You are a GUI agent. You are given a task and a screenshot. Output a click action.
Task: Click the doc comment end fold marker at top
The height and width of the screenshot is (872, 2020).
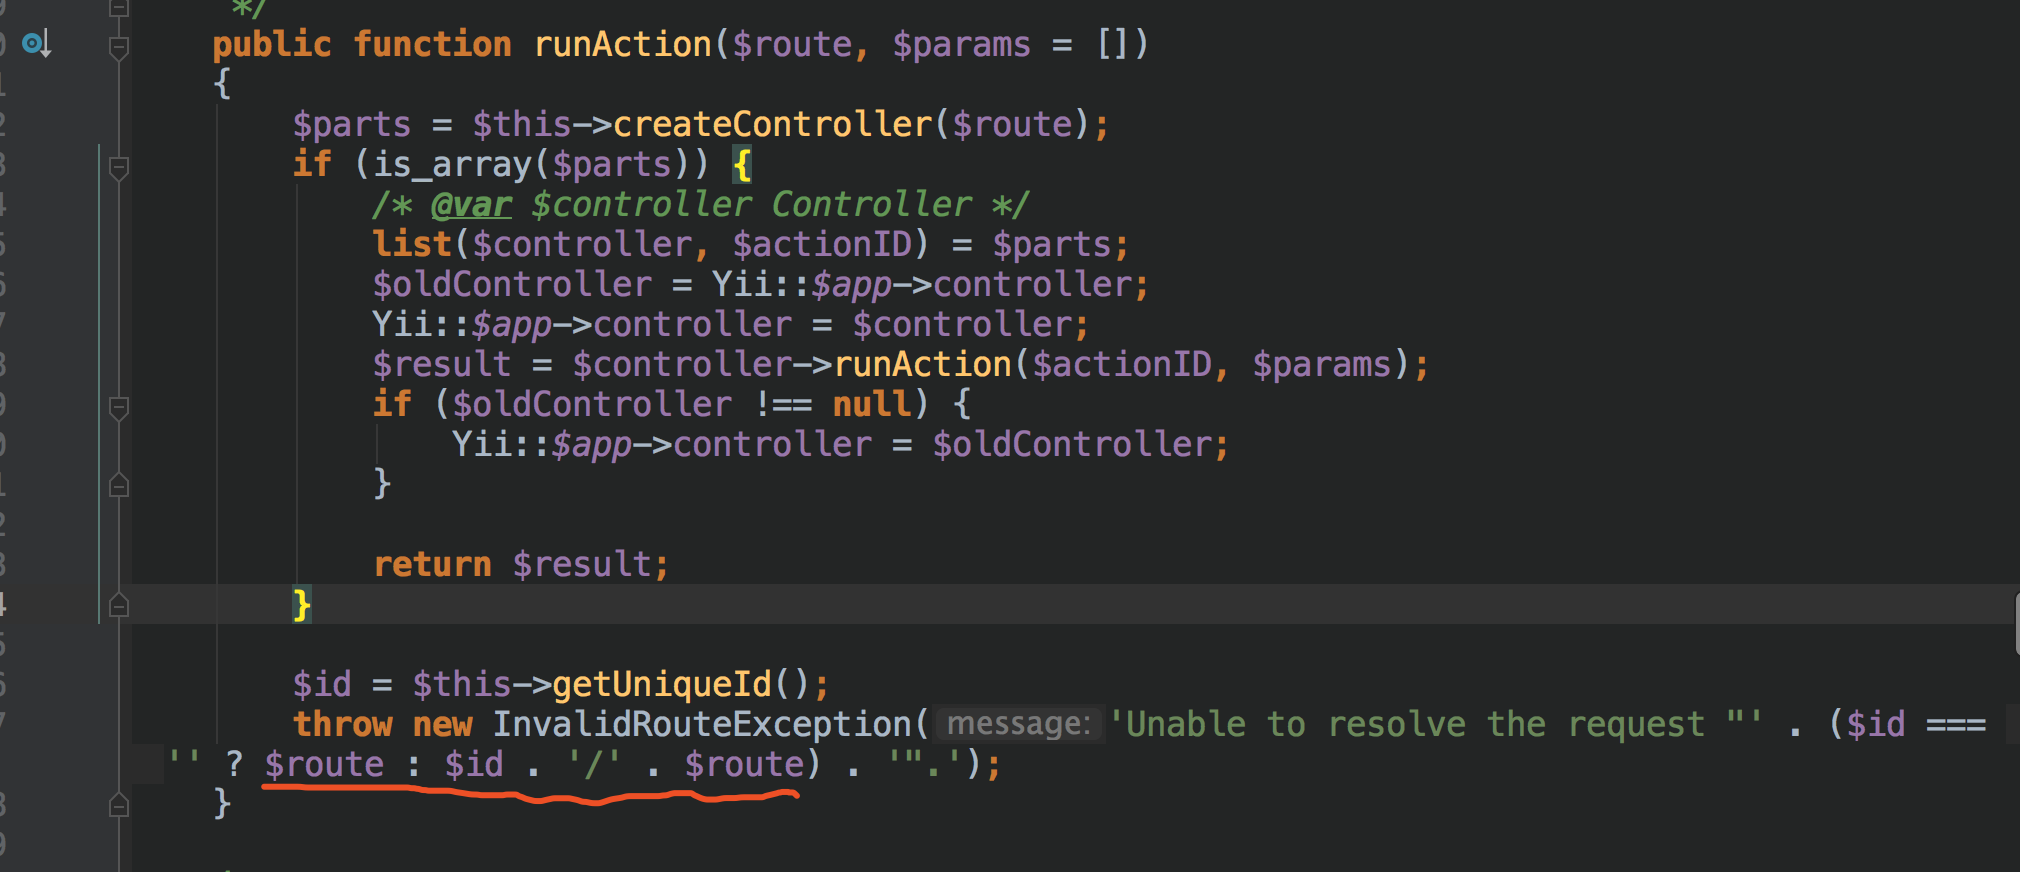click(118, 8)
